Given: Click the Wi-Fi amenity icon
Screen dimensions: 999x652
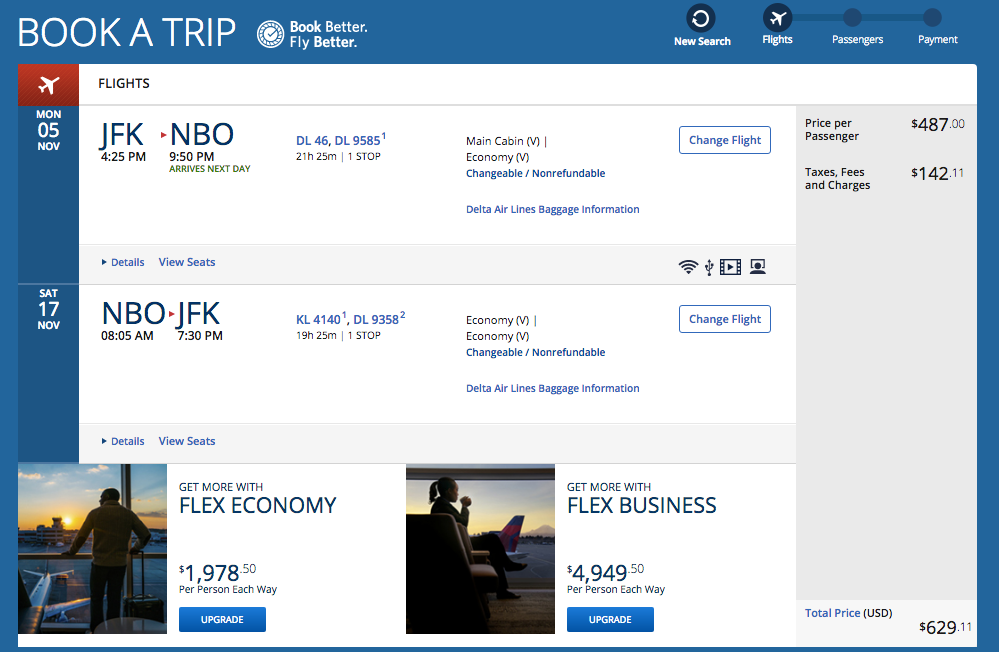Looking at the screenshot, I should point(688,267).
